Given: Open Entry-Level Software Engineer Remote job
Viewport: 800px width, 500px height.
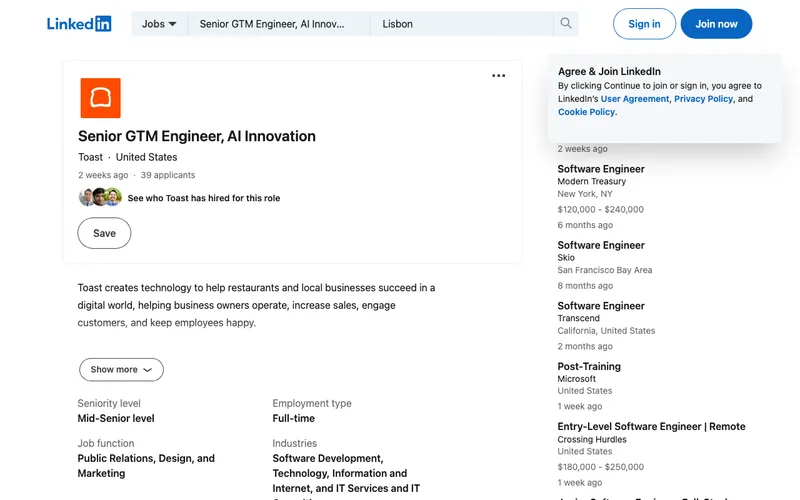Looking at the screenshot, I should [x=651, y=427].
